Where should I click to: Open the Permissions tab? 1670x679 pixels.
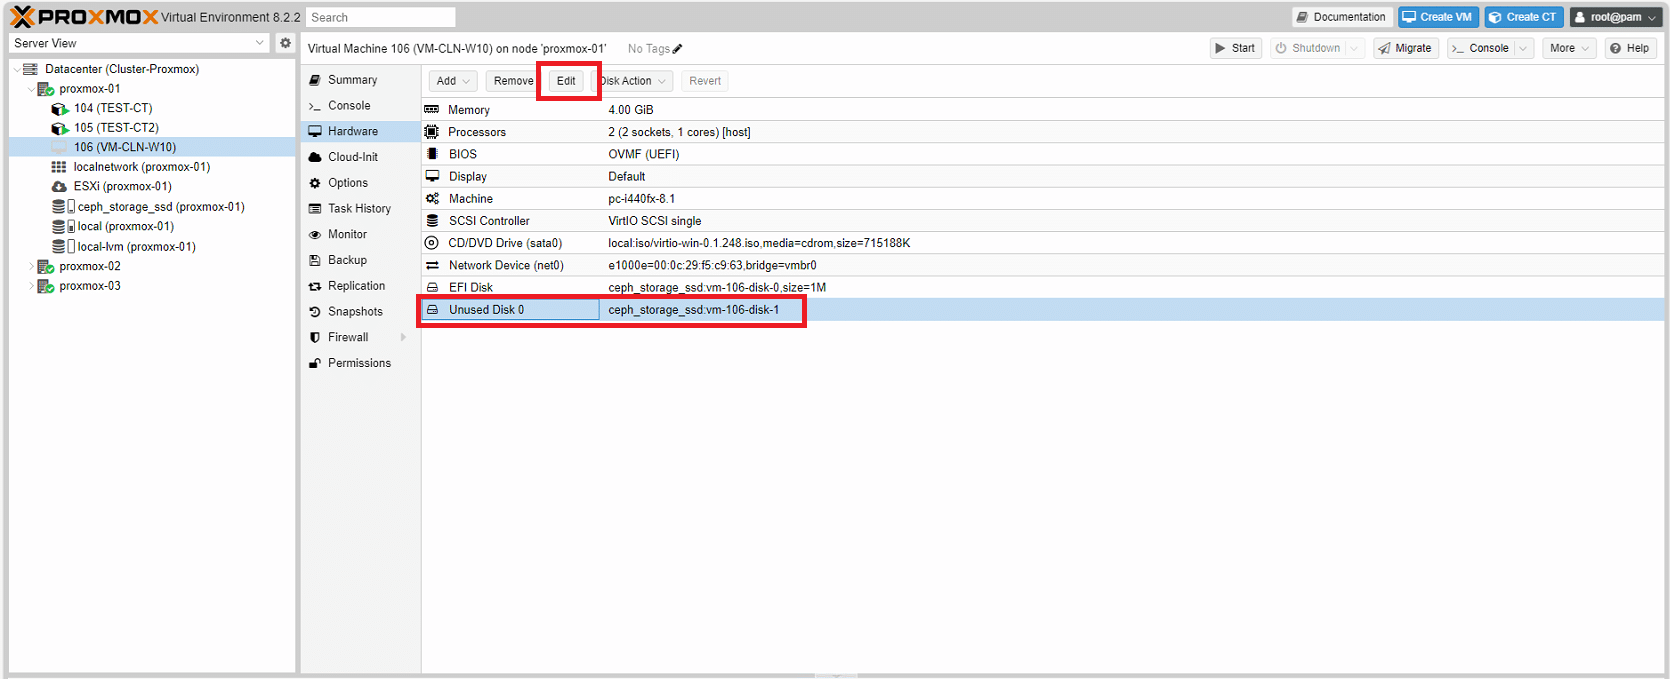(360, 363)
